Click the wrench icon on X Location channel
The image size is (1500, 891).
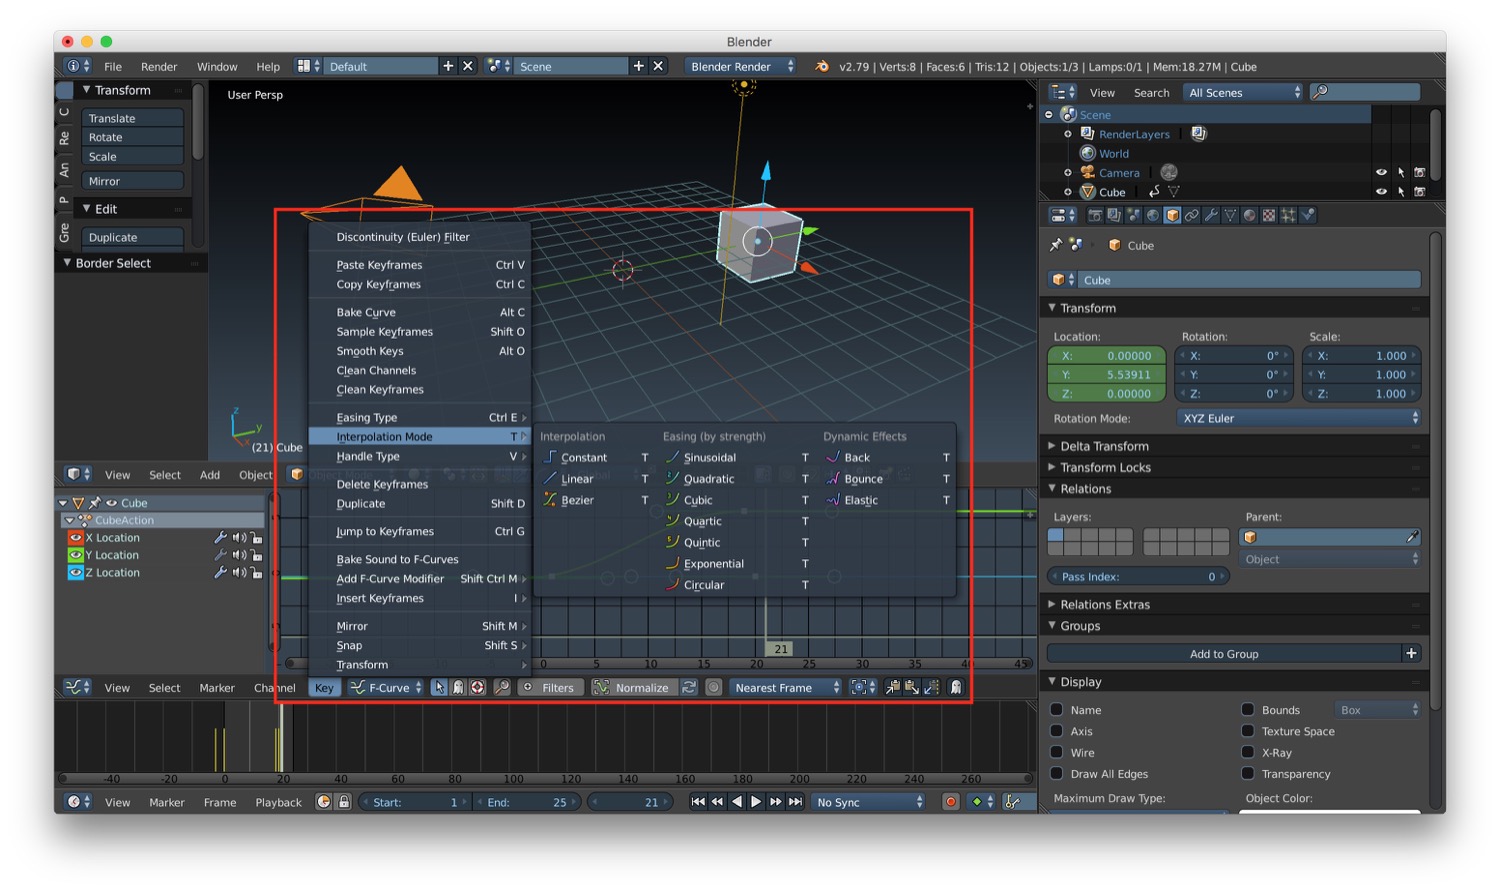[220, 538]
